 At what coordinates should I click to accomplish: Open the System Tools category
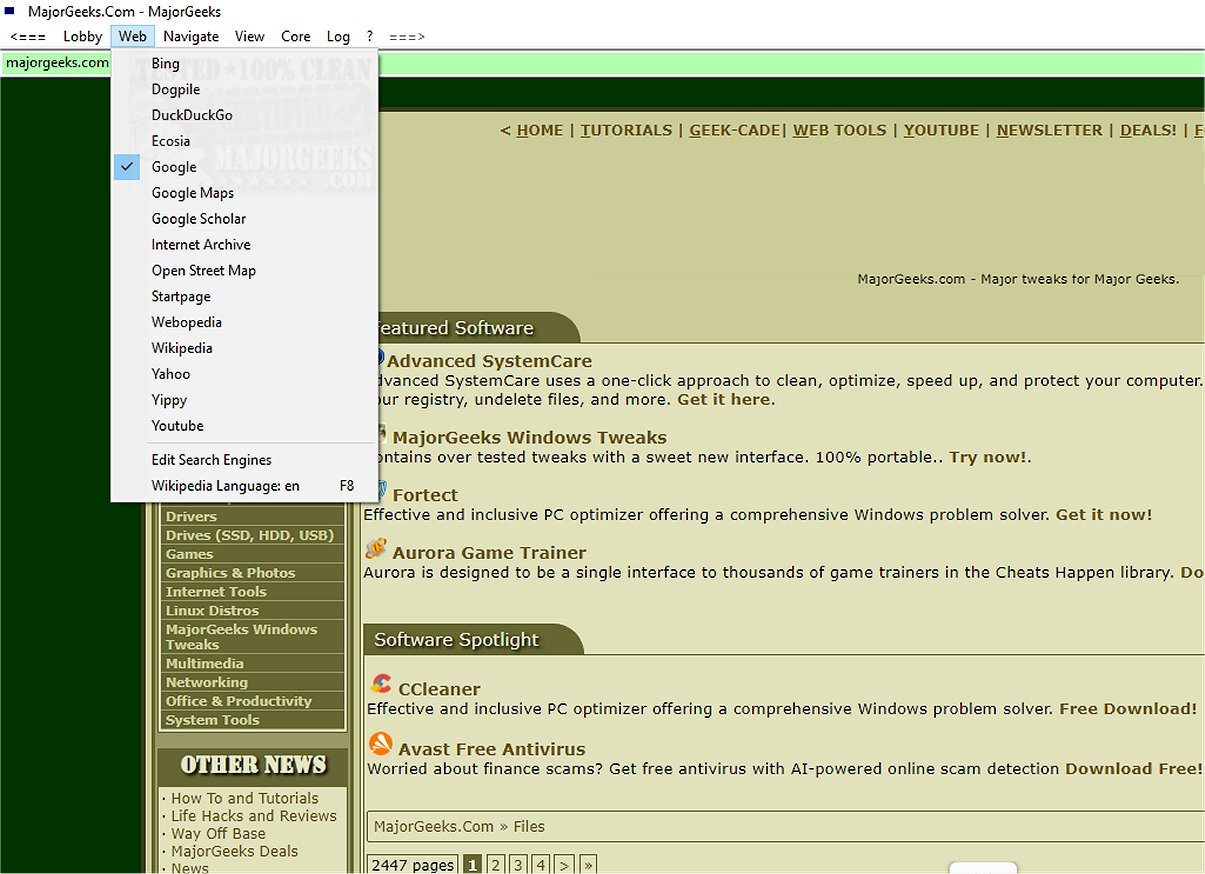click(212, 720)
